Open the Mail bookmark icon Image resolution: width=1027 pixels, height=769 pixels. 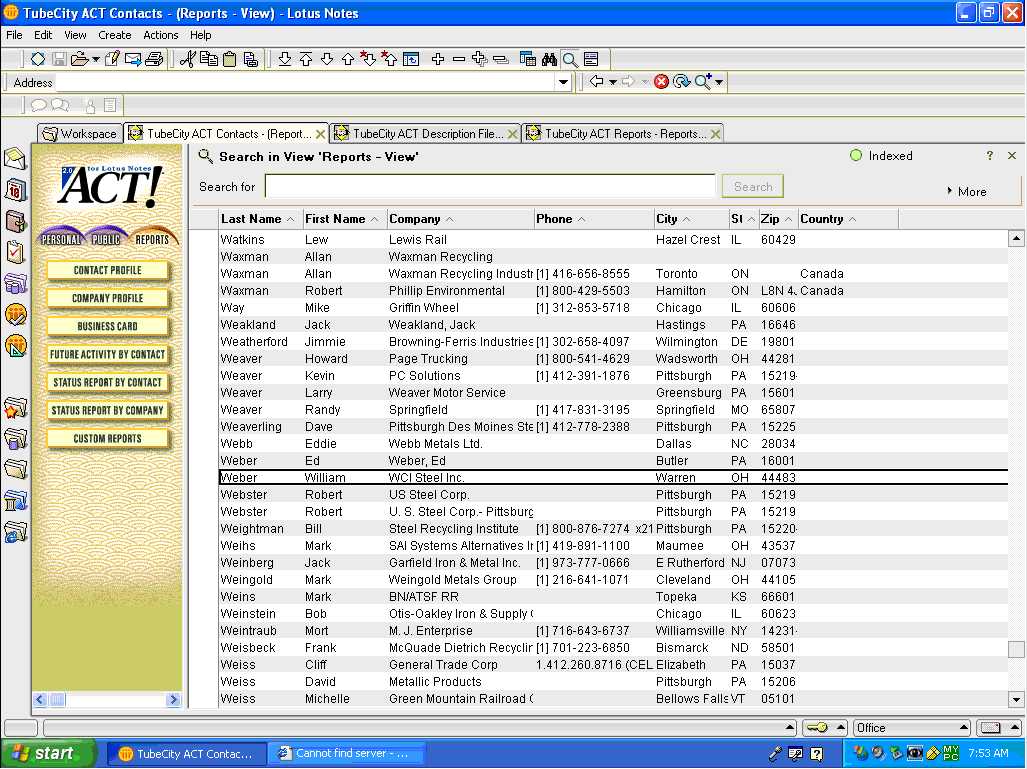(x=15, y=159)
